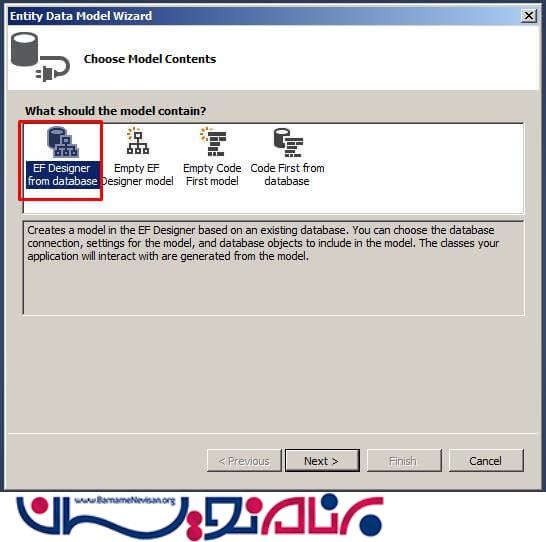Click the "What should the model contain?" label
546x542 pixels.
(x=116, y=111)
